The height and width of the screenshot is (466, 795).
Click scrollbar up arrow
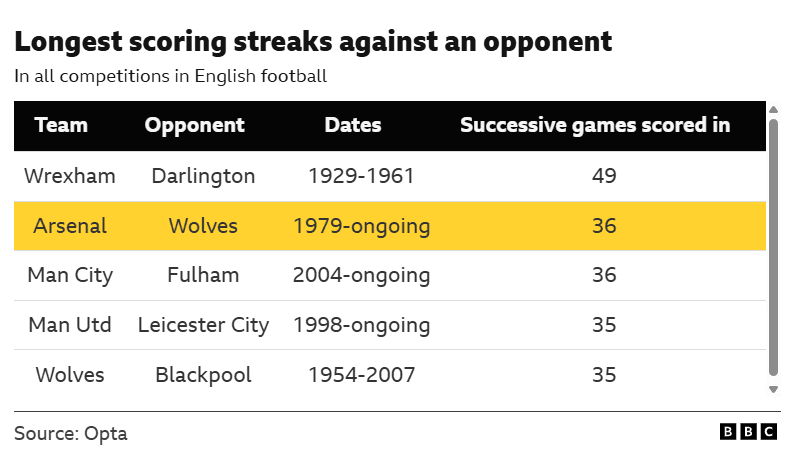coord(773,109)
